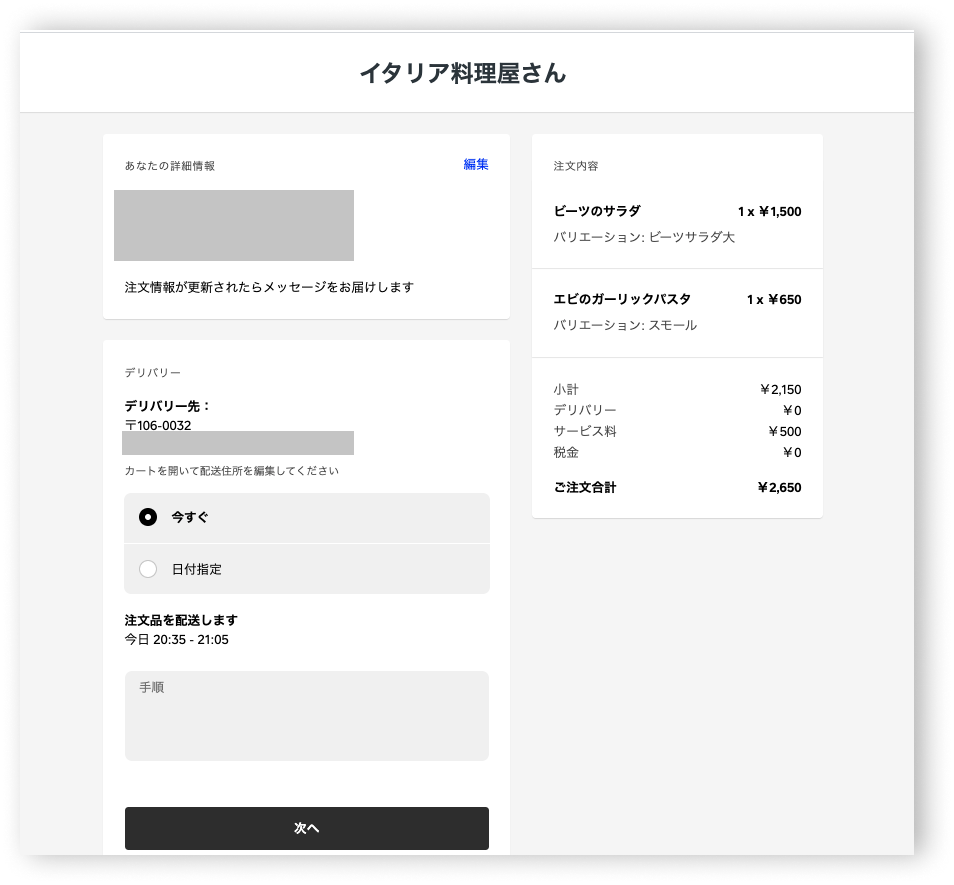
Task: Click the バリエーション: スモール text
Action: [x=625, y=325]
